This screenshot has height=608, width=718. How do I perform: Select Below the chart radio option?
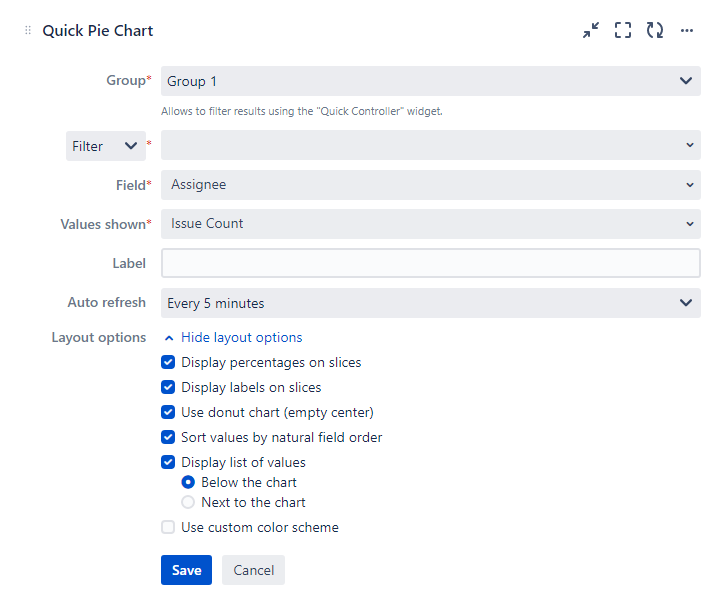point(188,483)
